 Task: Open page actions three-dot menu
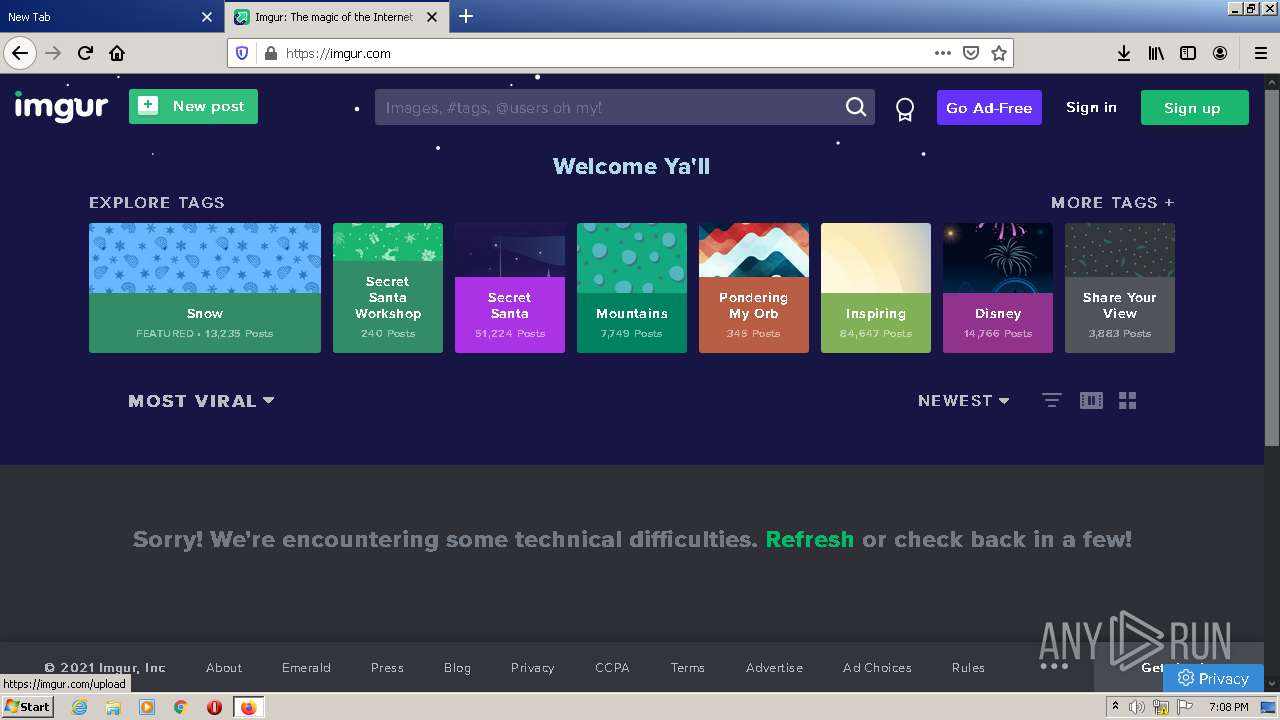coord(942,53)
